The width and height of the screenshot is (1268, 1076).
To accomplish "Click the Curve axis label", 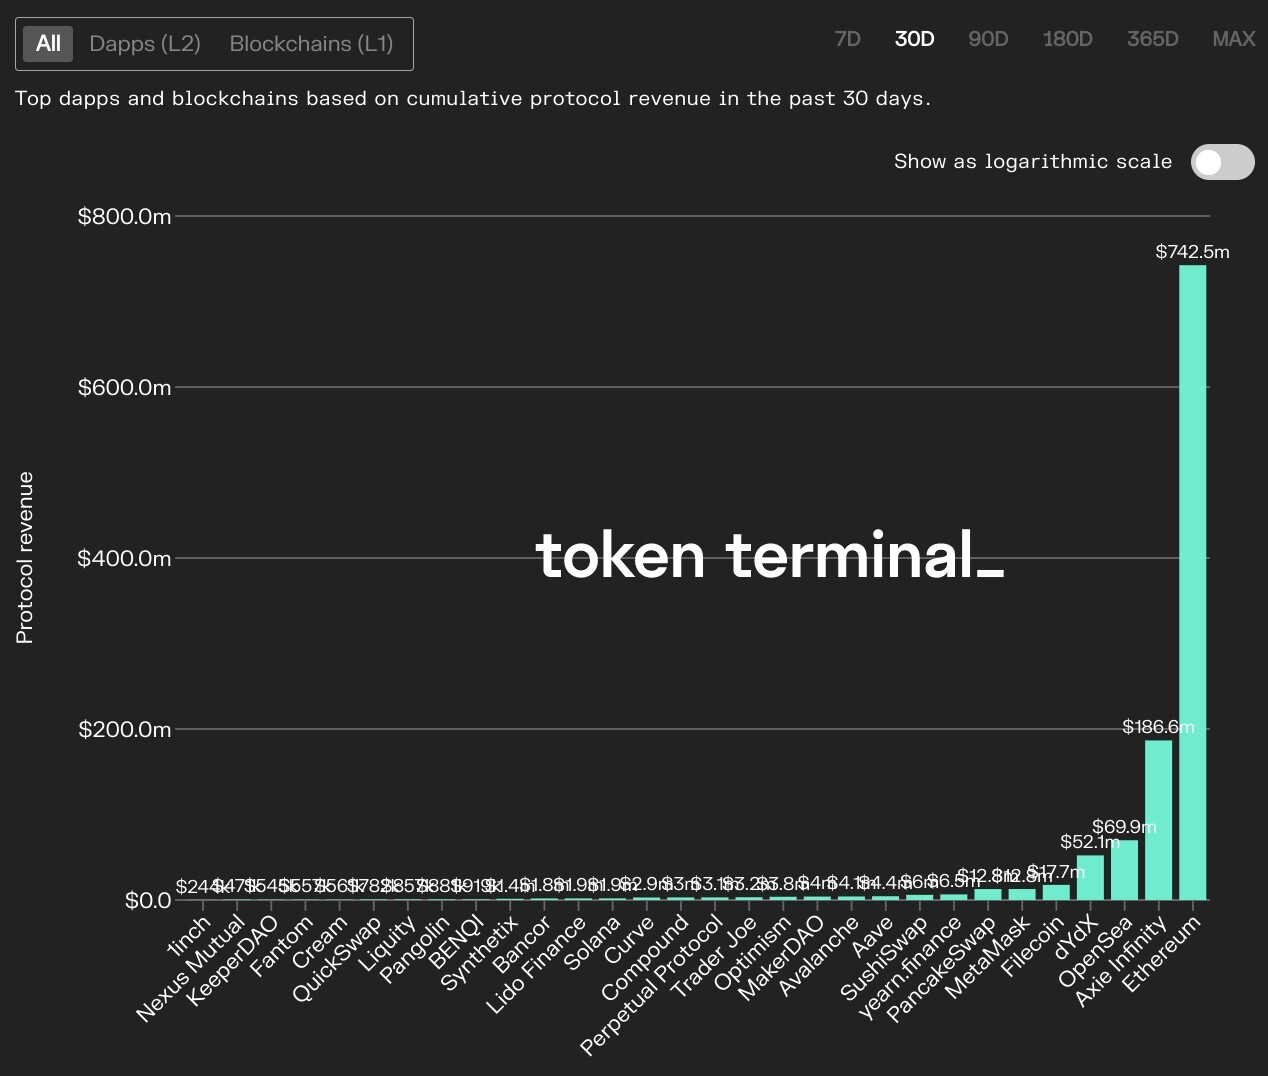I will point(630,939).
